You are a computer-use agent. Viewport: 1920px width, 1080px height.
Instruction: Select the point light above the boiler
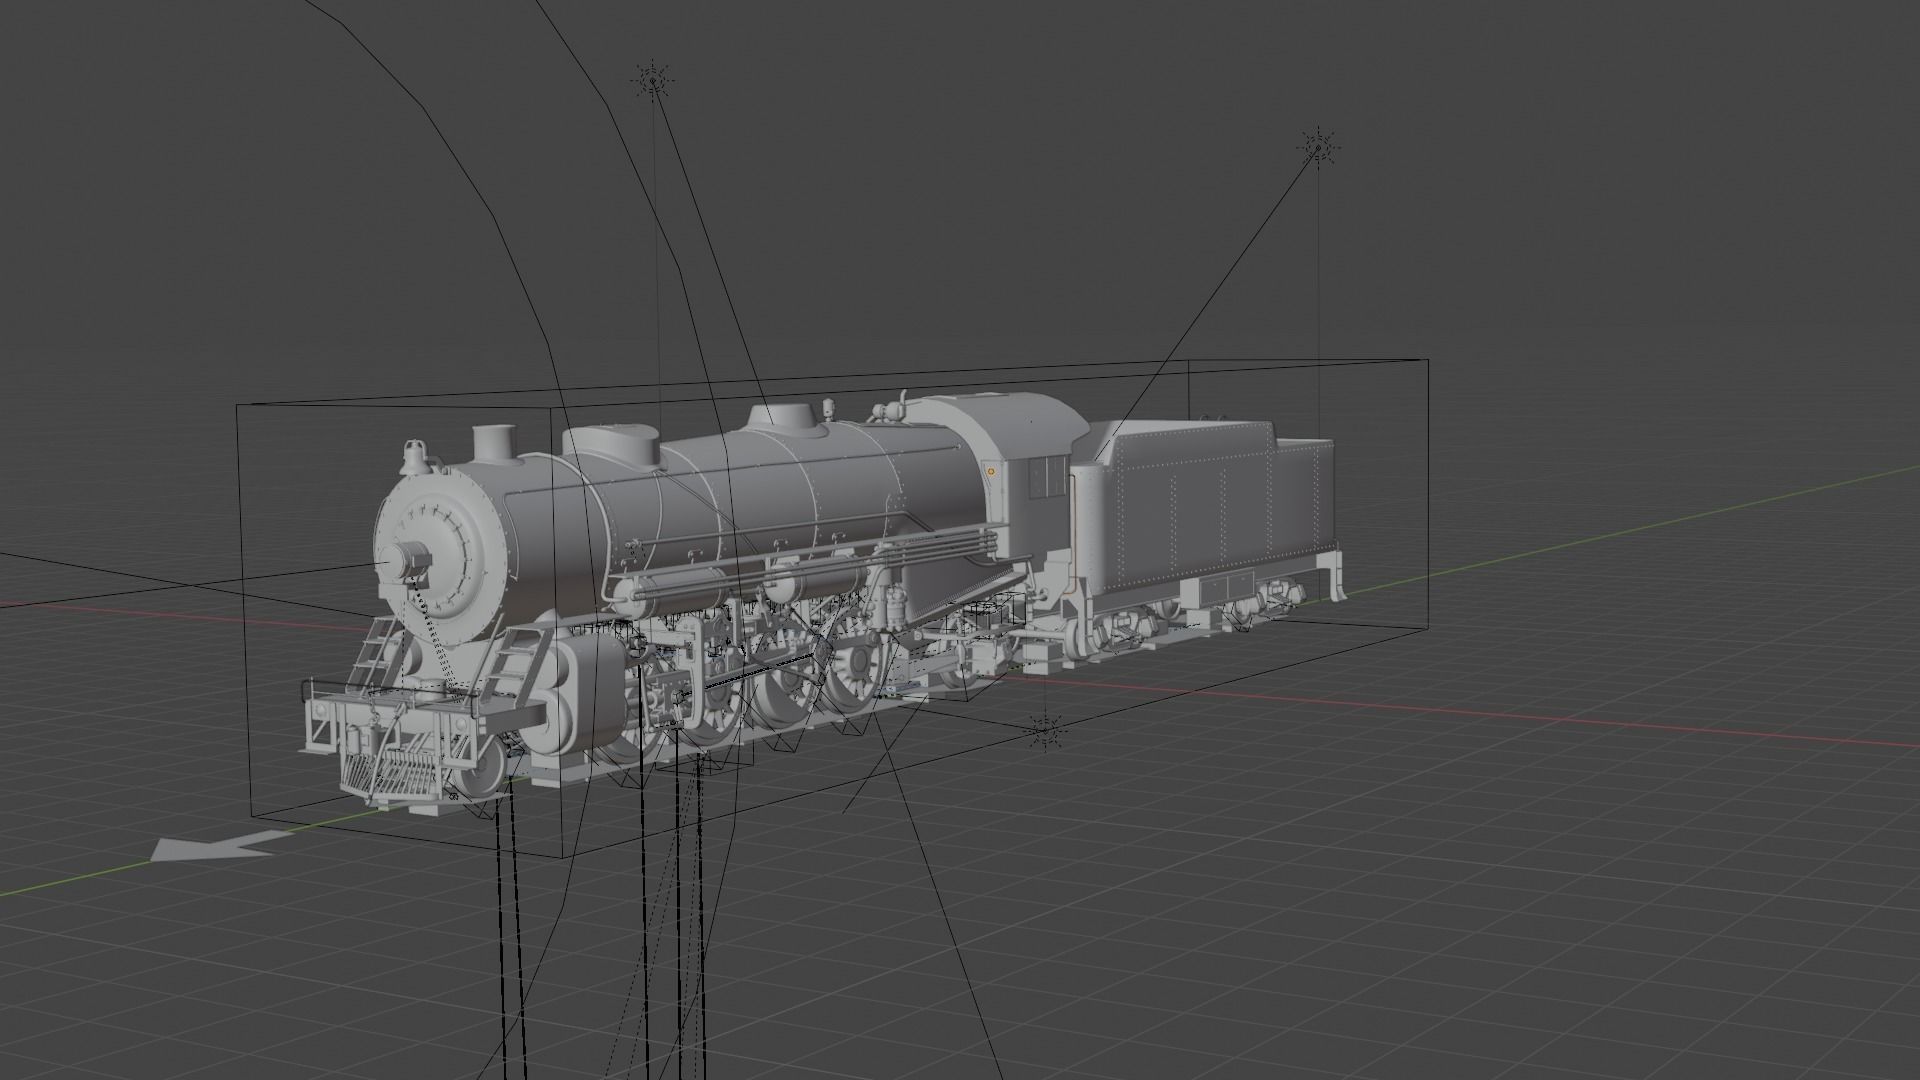click(x=653, y=81)
